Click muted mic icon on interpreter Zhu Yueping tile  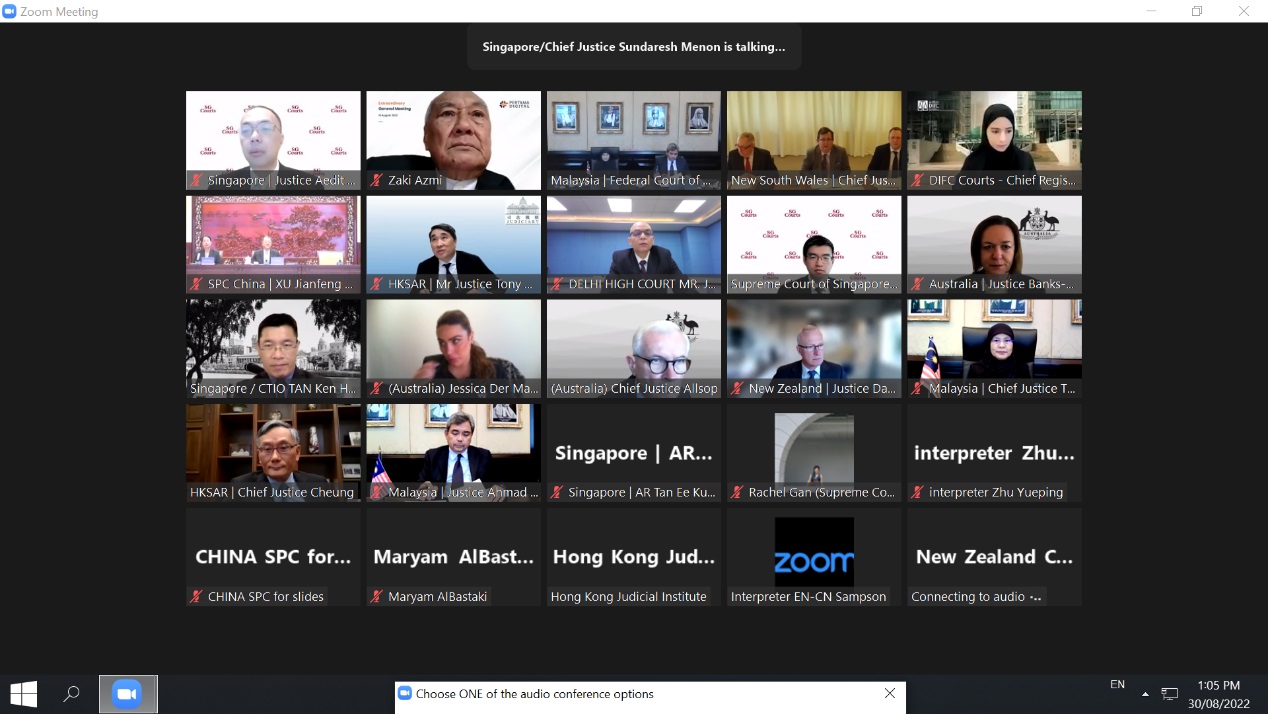[917, 493]
